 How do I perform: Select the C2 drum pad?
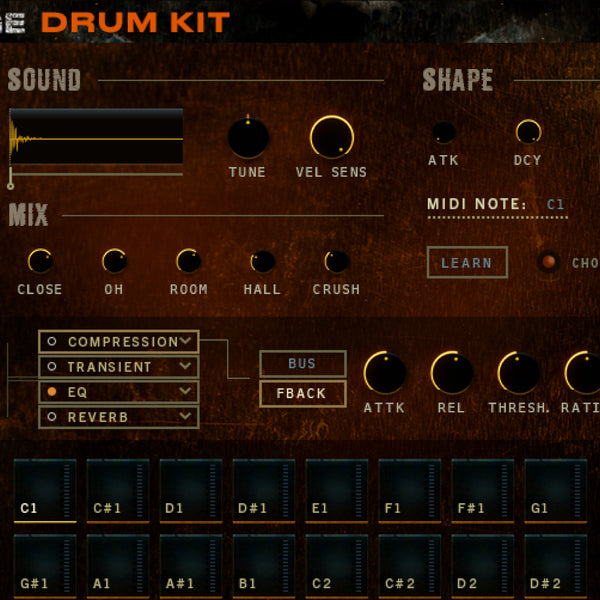337,567
